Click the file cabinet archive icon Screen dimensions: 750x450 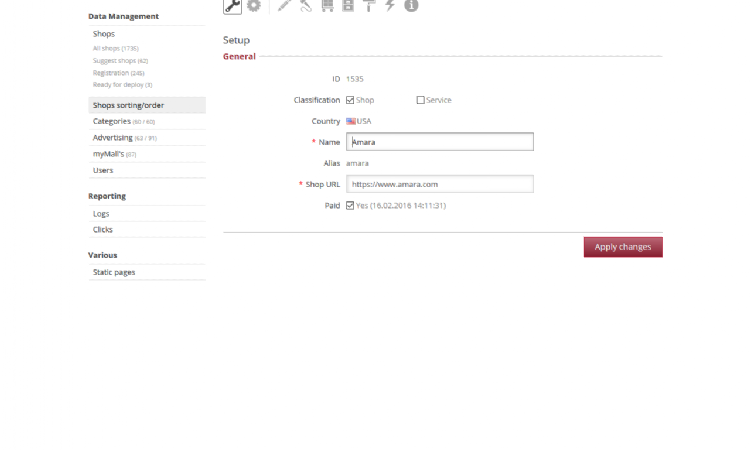(348, 6)
